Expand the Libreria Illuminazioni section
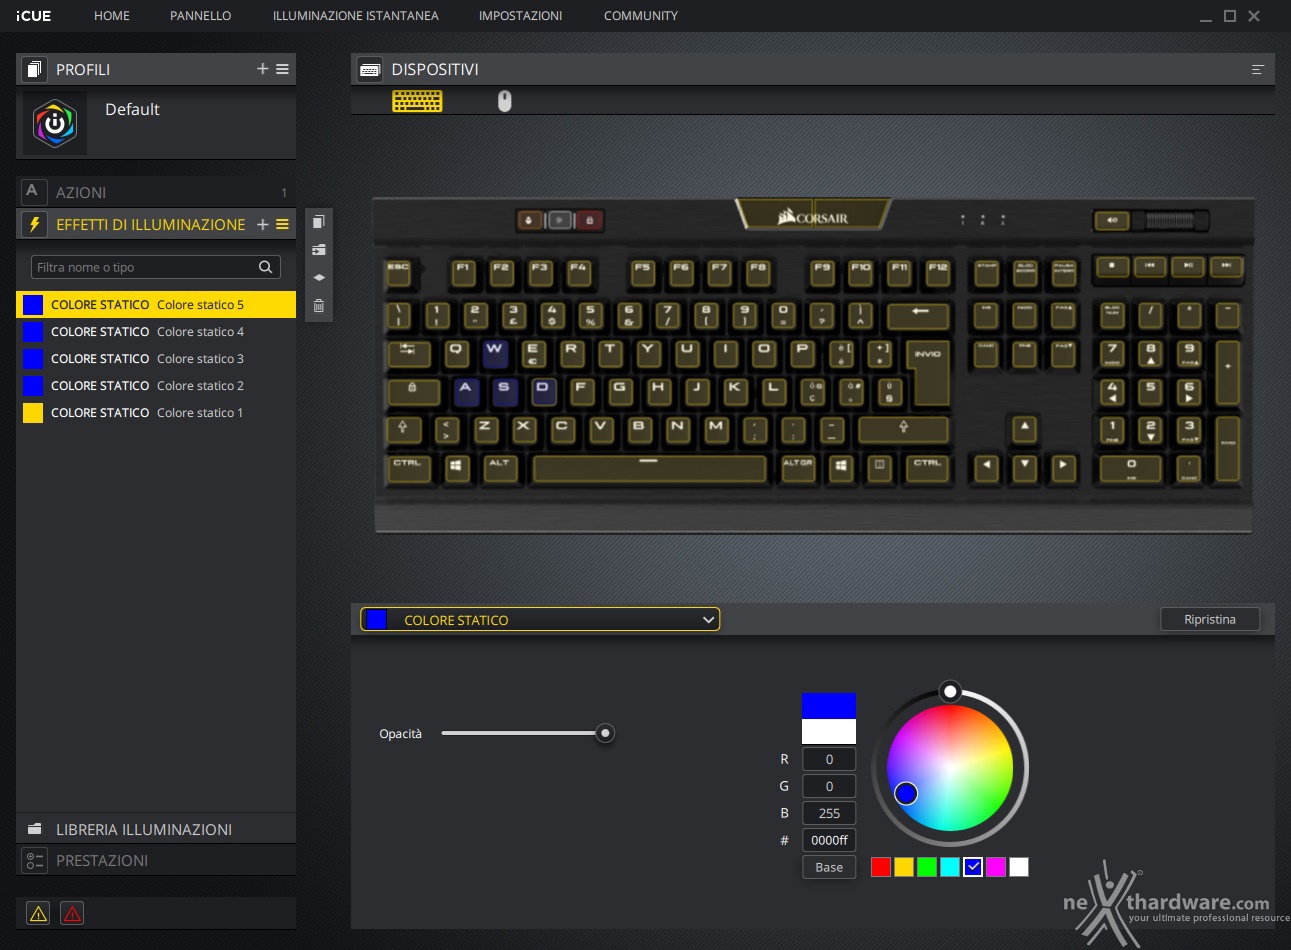The image size is (1291, 950). 156,829
